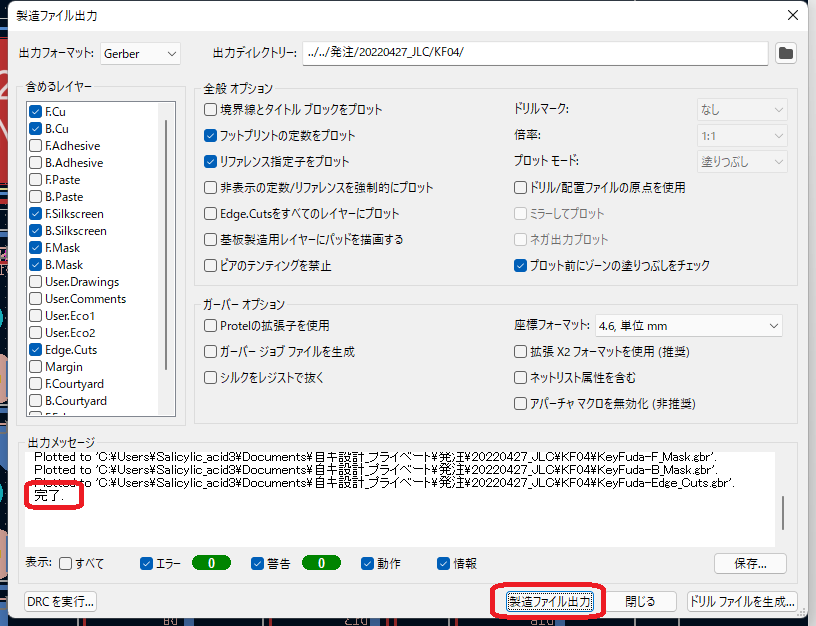
Task: Enable 非表示の定数/リファレンスを強制的にプロット
Action: coord(210,187)
